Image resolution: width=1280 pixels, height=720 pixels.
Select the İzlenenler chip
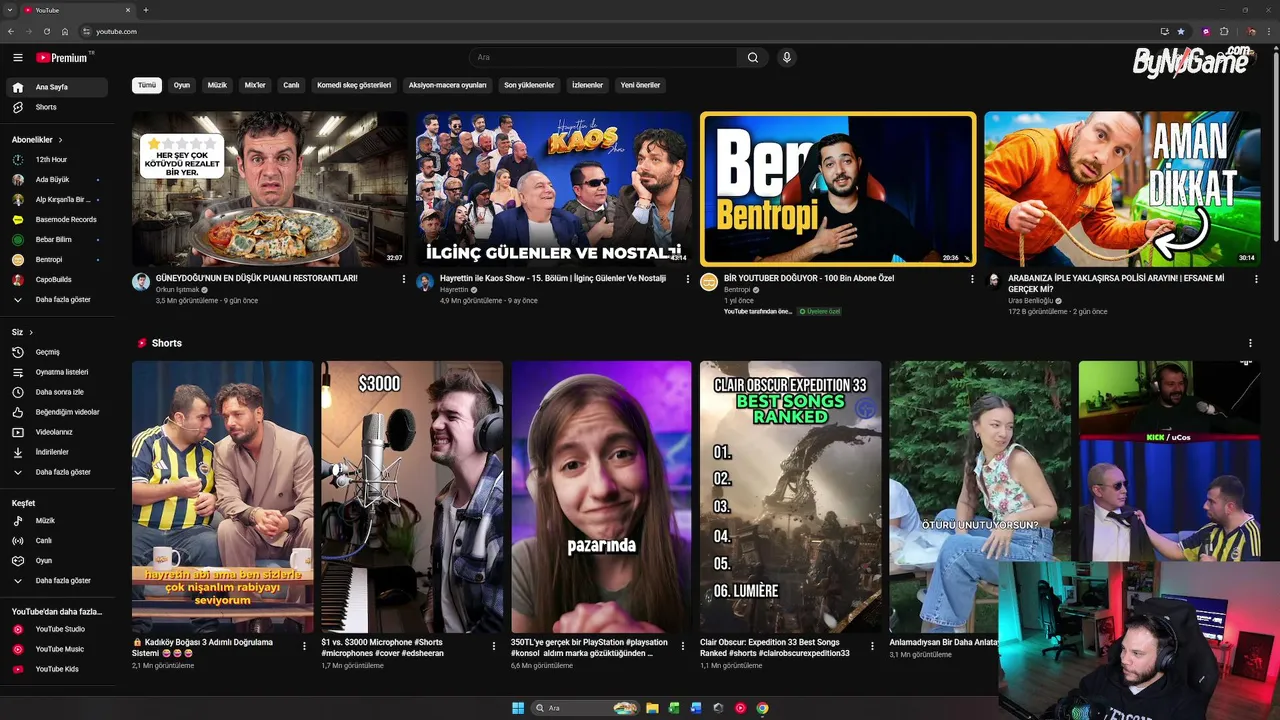[587, 85]
